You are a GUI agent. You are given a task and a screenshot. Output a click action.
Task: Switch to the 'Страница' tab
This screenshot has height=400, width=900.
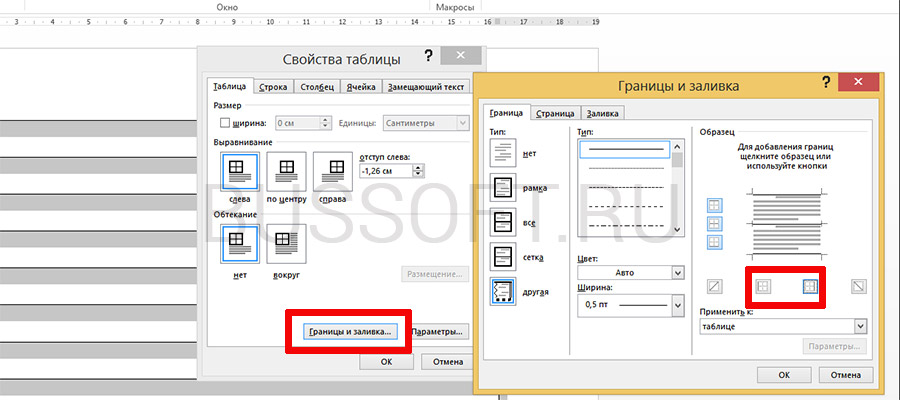pyautogui.click(x=555, y=113)
